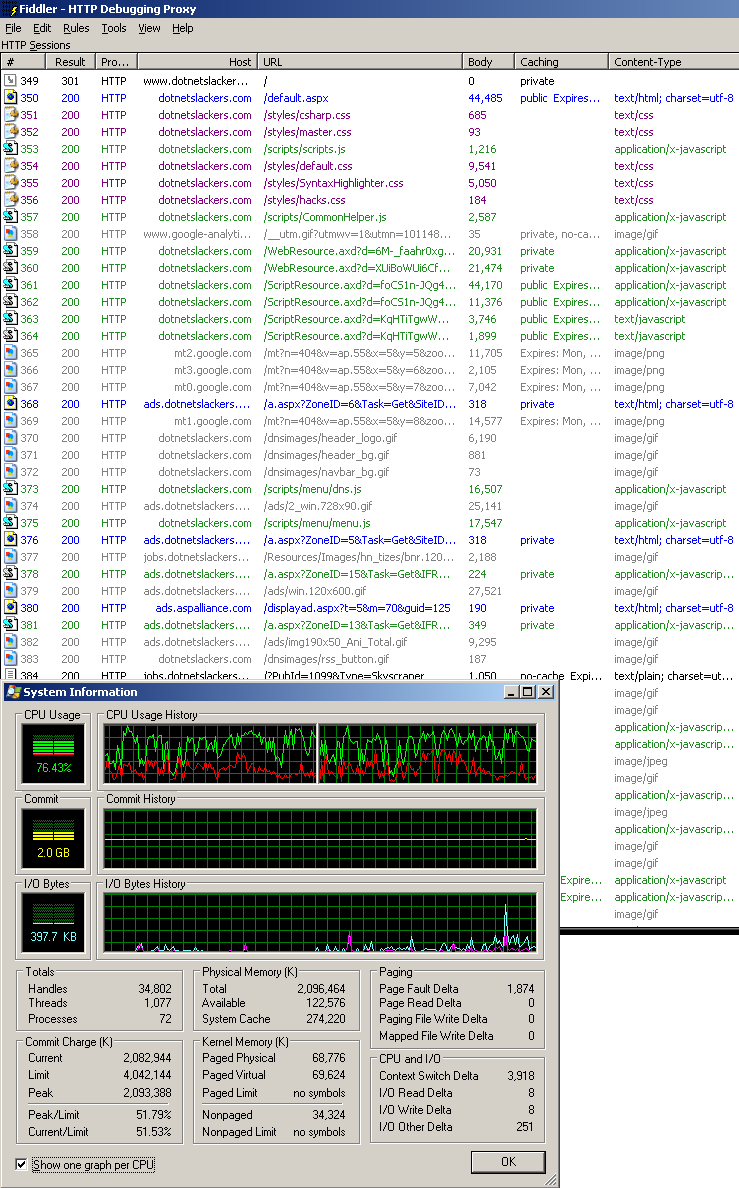Click OK in System Information dialog
The width and height of the screenshot is (739, 1188).
[x=508, y=1161]
